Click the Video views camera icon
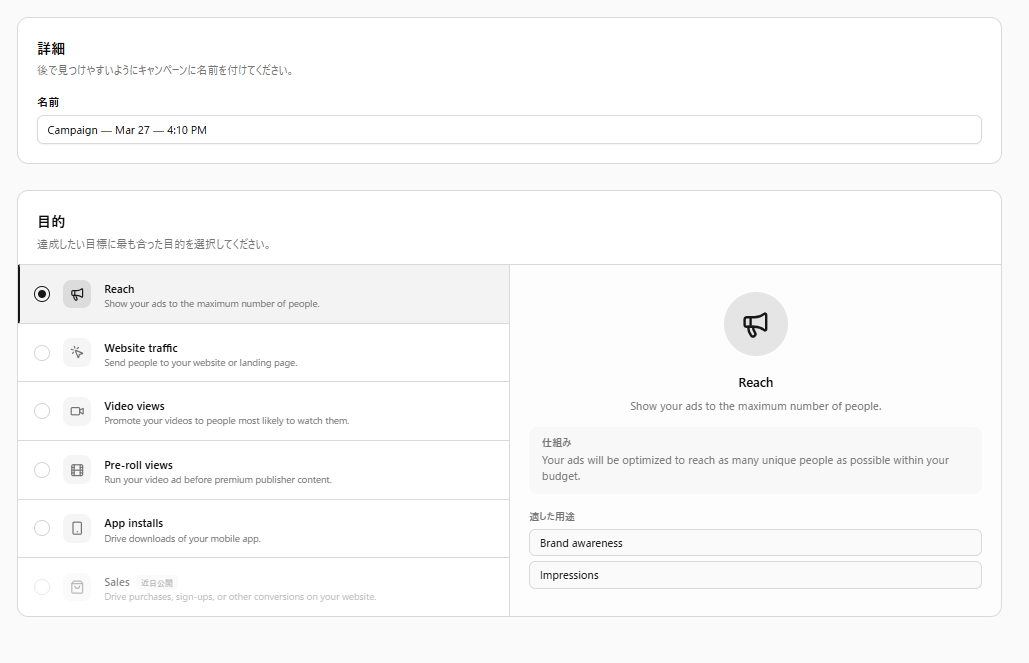The height and width of the screenshot is (663, 1029). [x=77, y=411]
